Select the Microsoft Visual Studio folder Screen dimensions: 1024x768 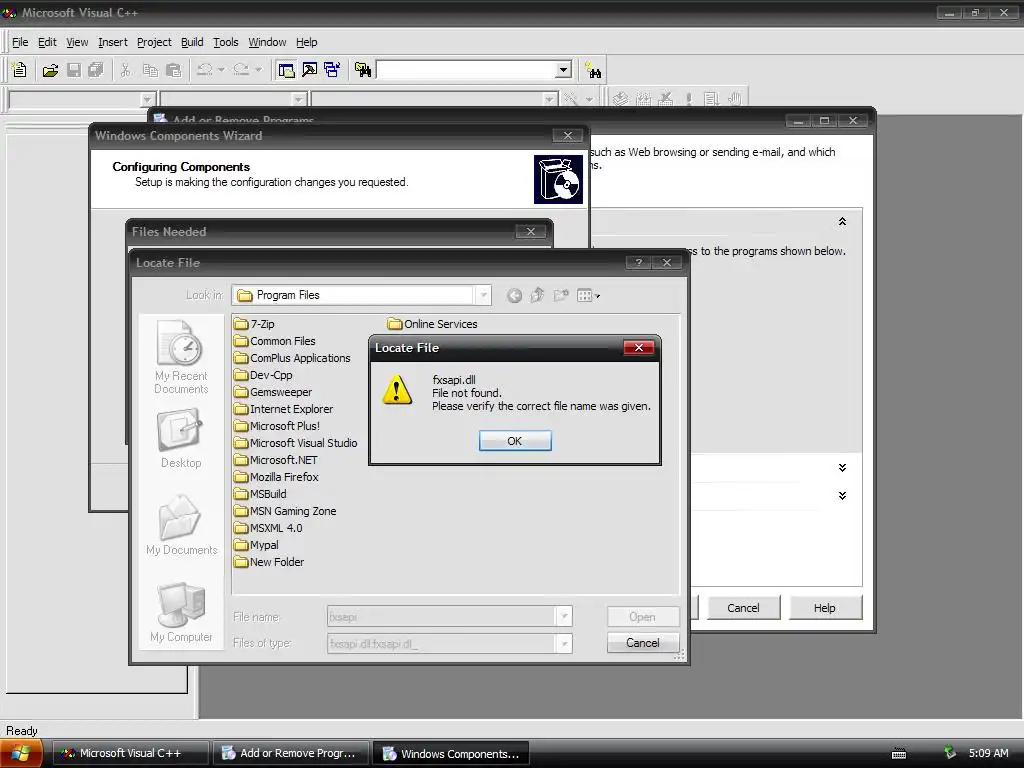[x=296, y=443]
